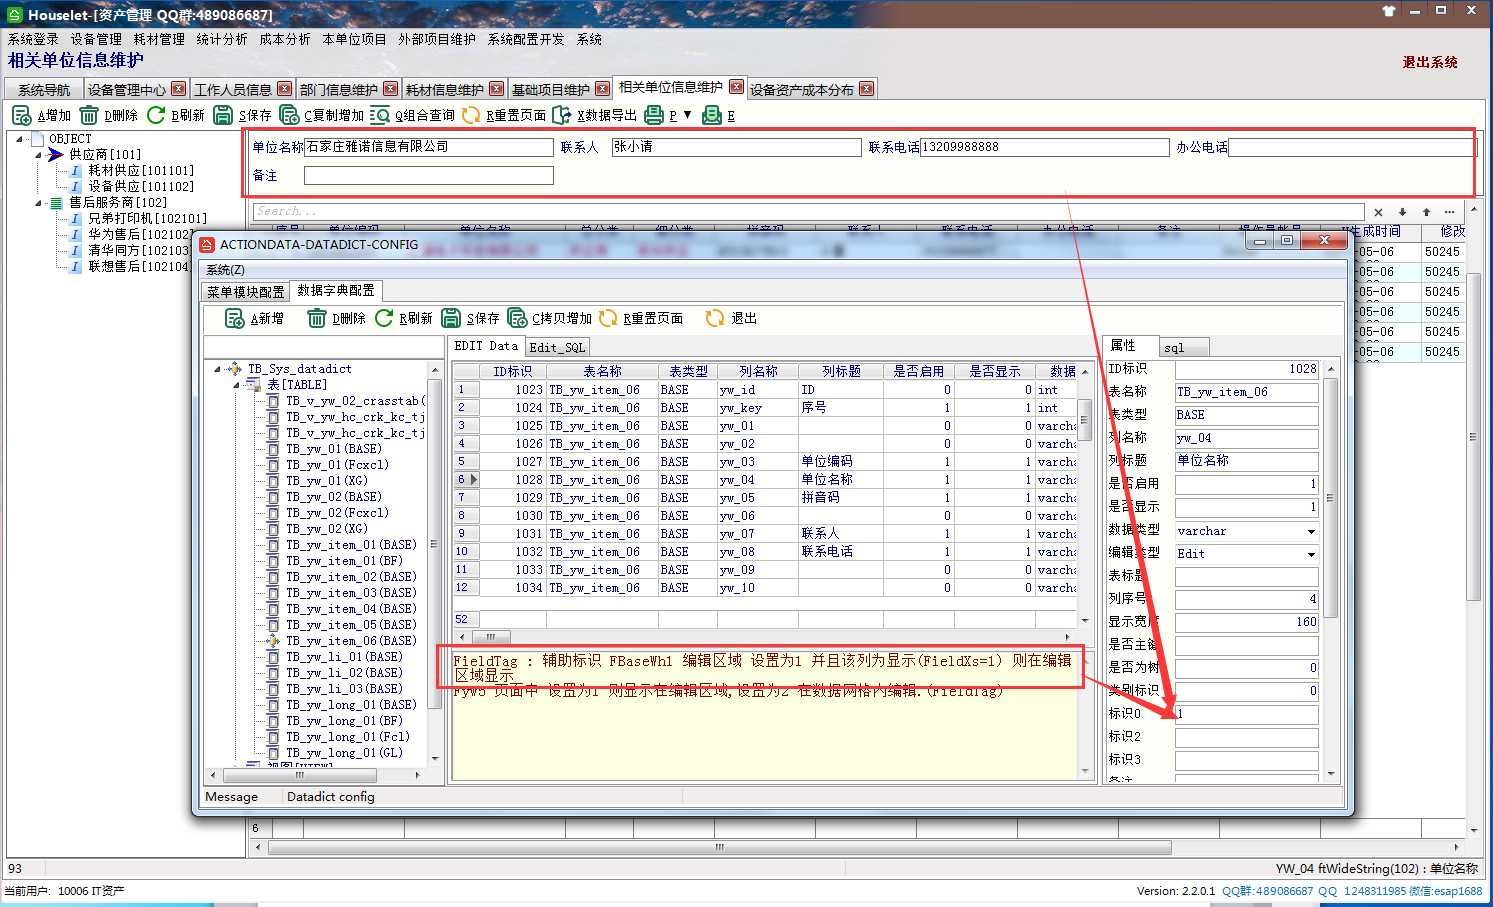
Task: Click C拷贝增加 copy-add icon in dialog
Action: [x=517, y=319]
